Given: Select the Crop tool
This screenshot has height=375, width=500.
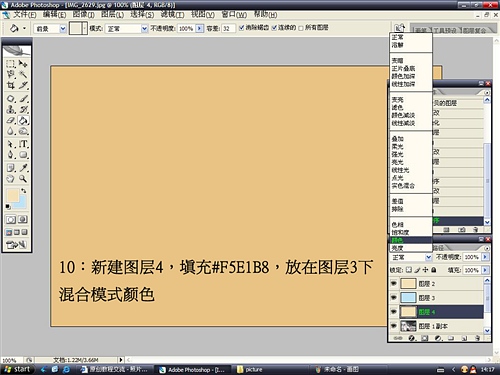Looking at the screenshot, I should point(11,85).
